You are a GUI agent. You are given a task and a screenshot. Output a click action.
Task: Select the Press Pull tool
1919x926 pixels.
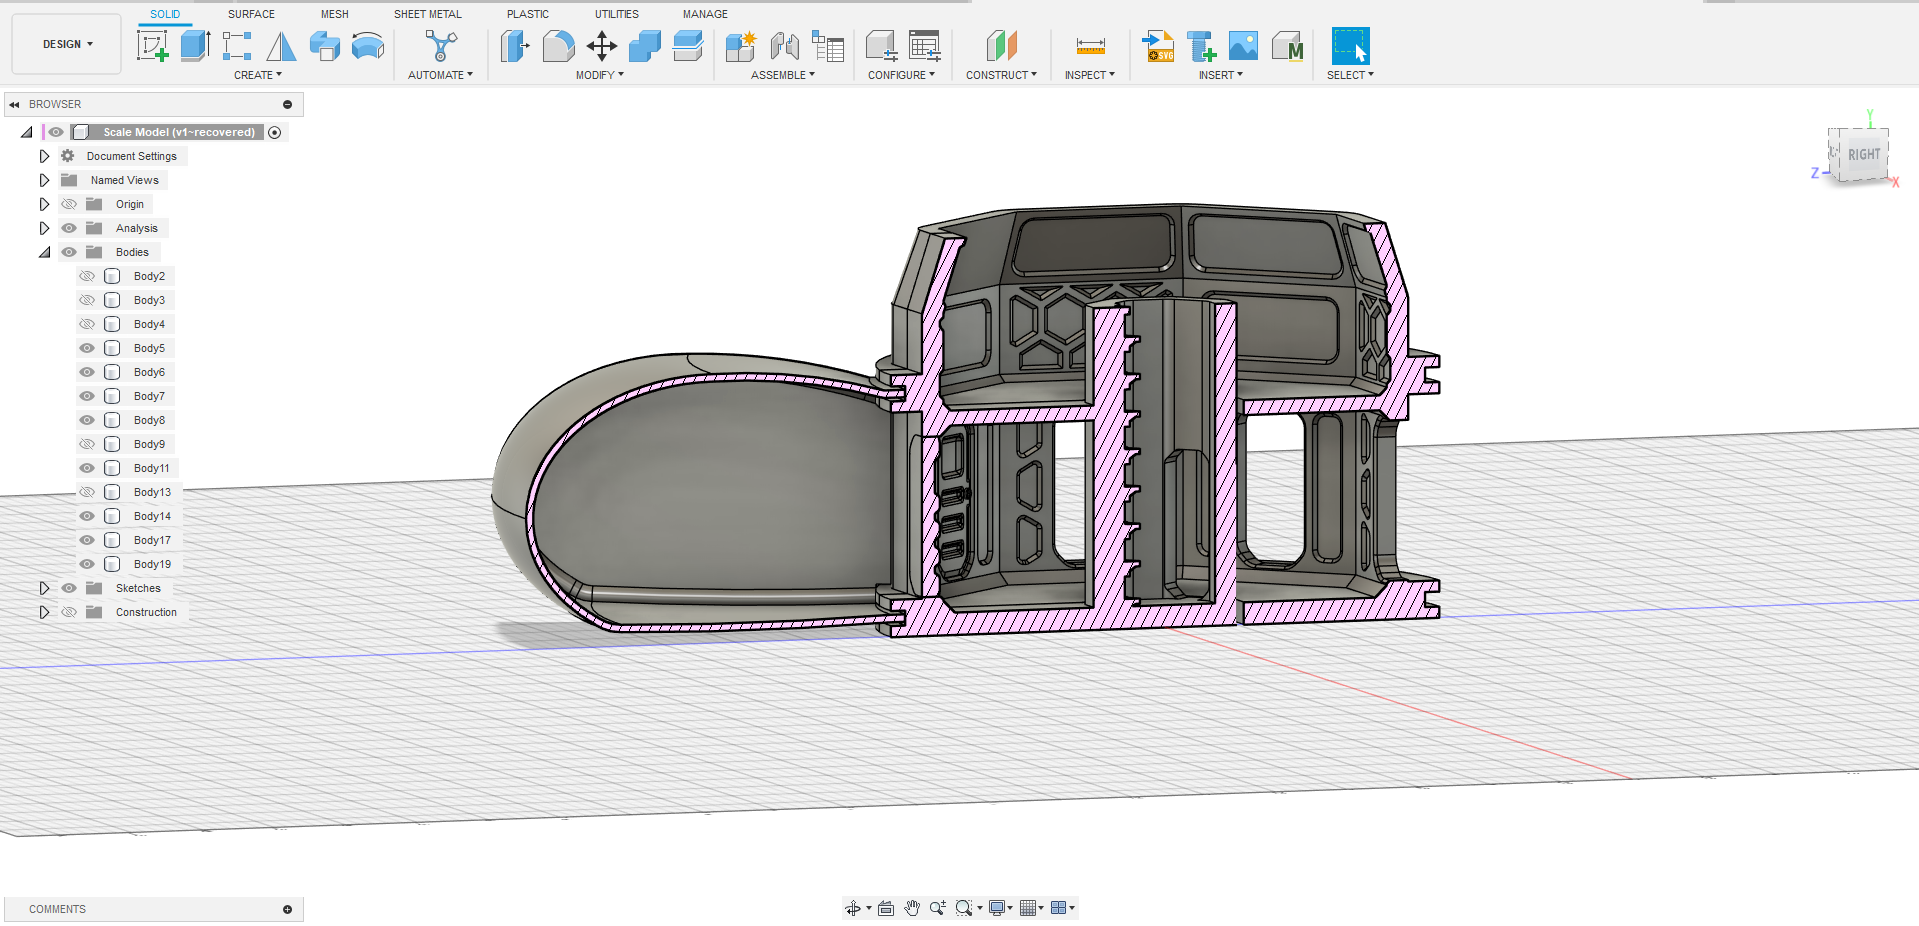515,46
